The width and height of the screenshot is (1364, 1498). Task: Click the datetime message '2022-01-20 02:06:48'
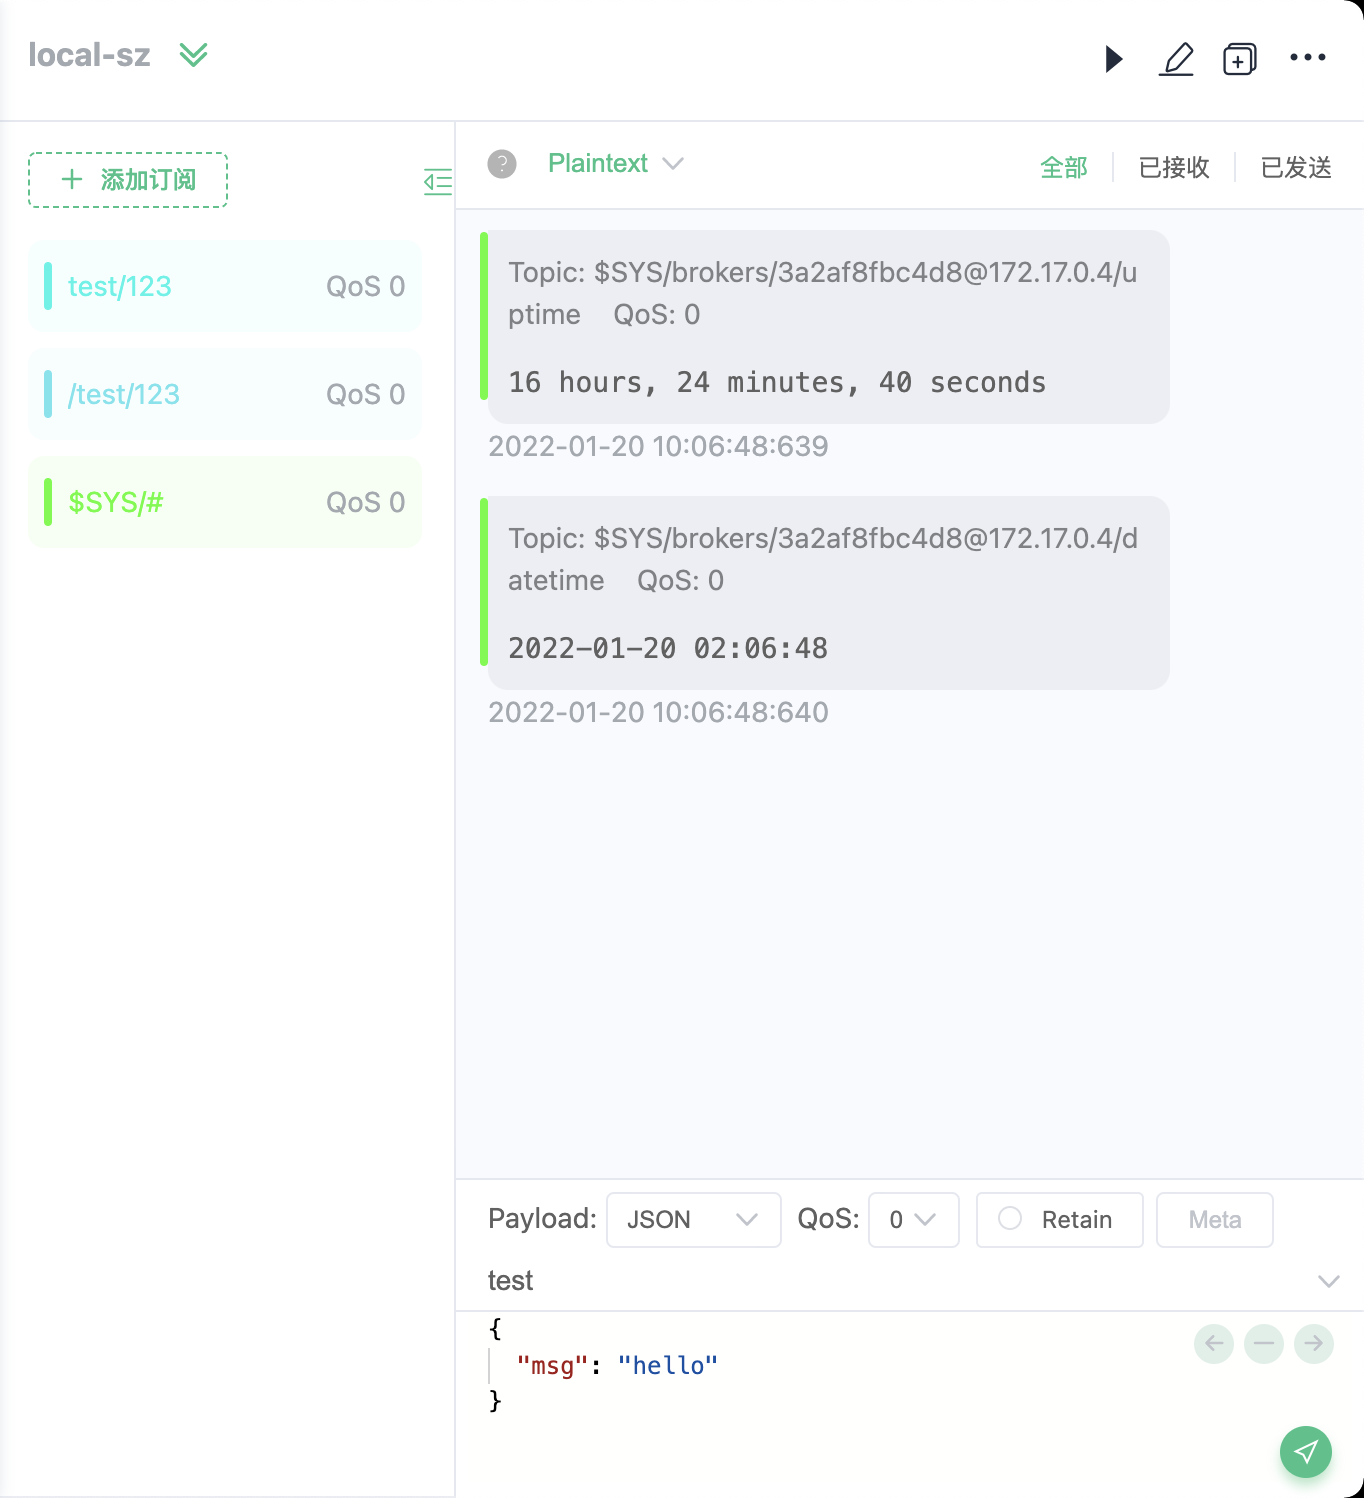click(668, 648)
